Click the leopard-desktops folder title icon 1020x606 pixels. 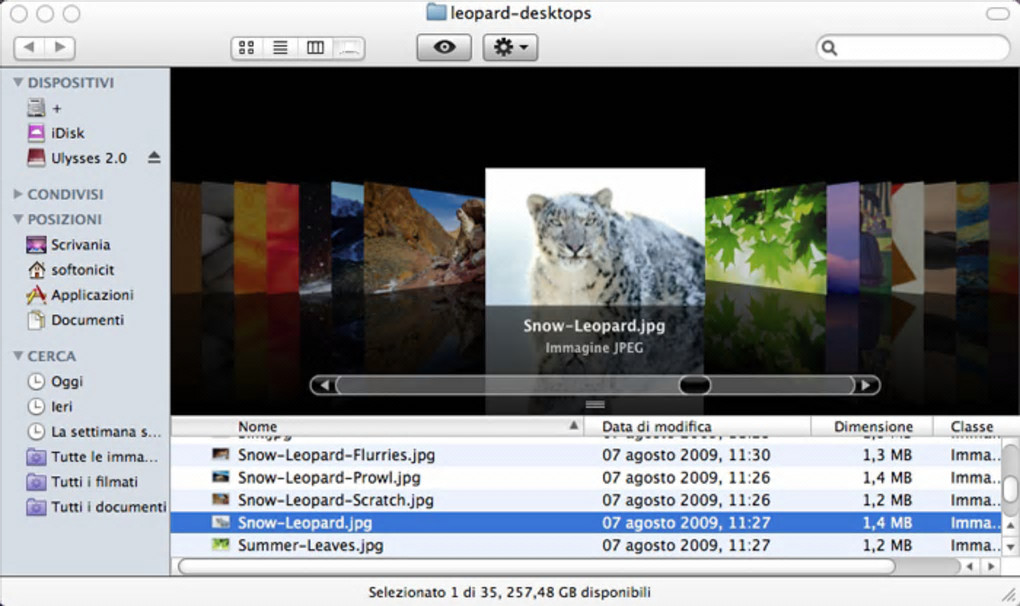pos(436,12)
